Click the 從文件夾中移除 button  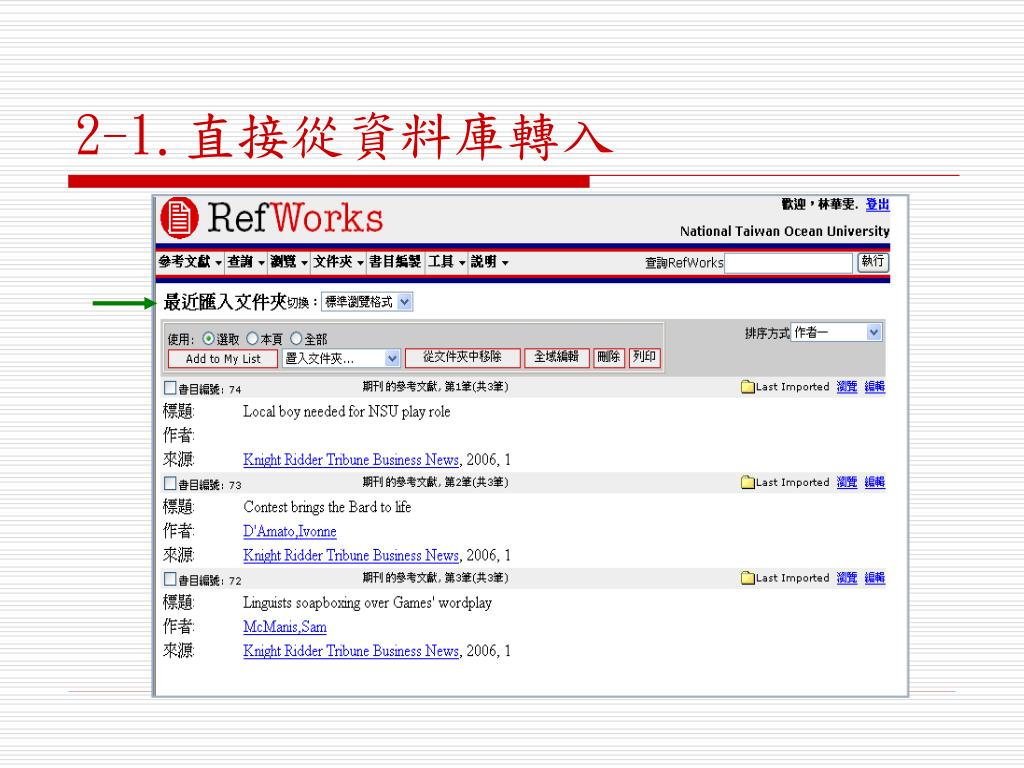click(462, 357)
